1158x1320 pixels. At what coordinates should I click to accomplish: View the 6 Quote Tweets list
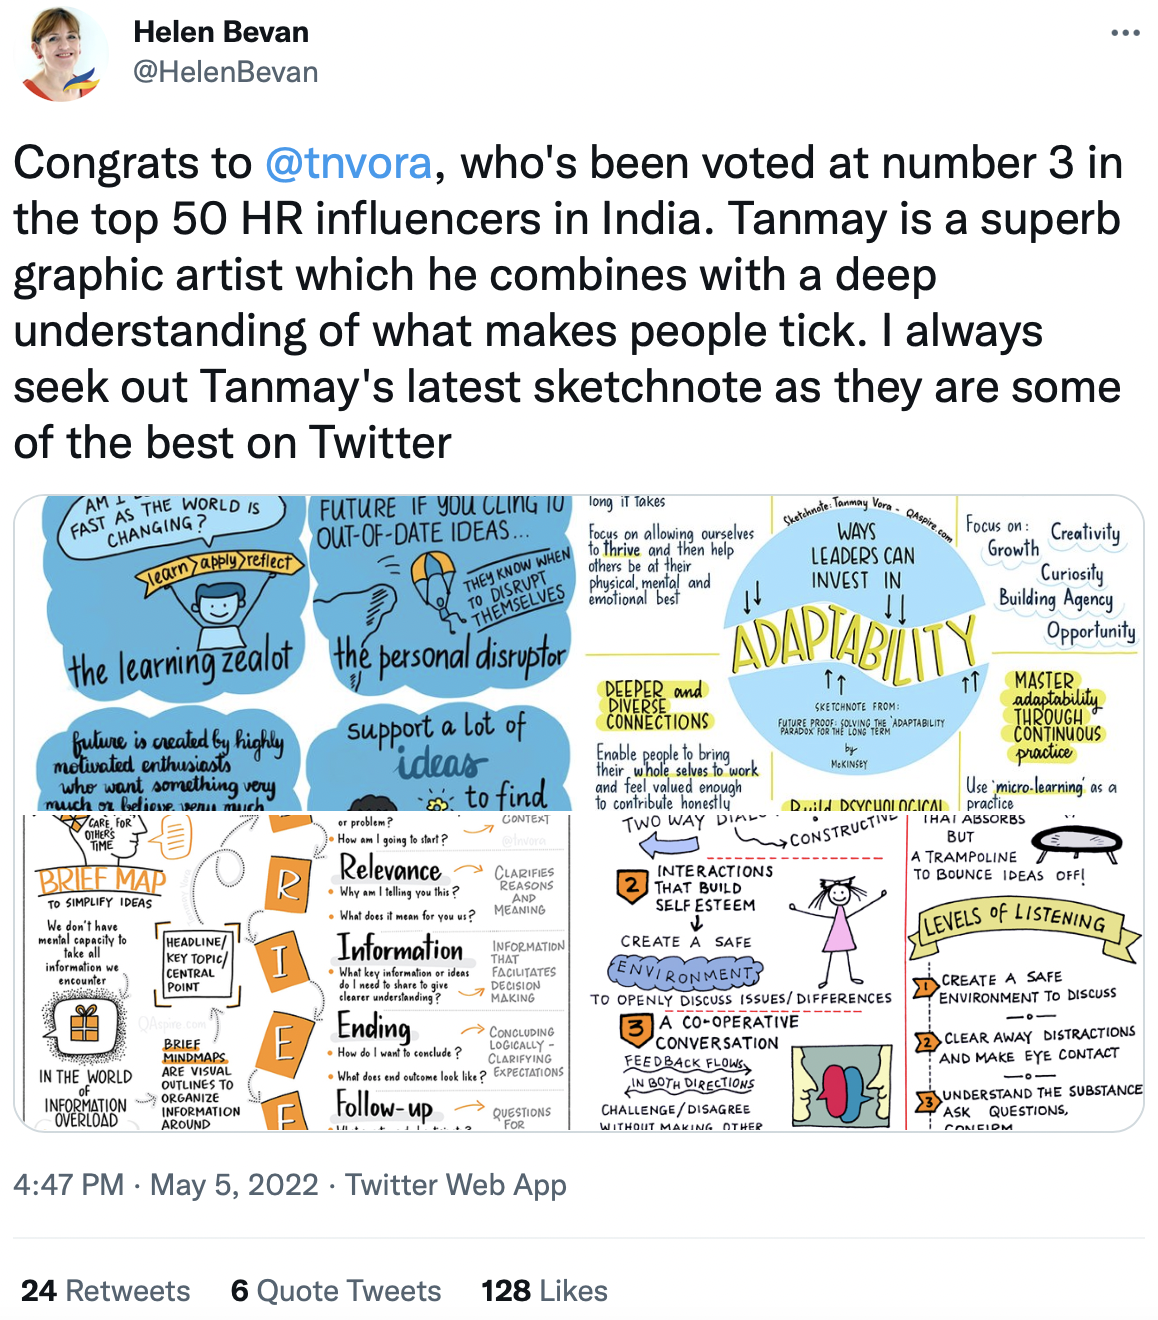335,1291
